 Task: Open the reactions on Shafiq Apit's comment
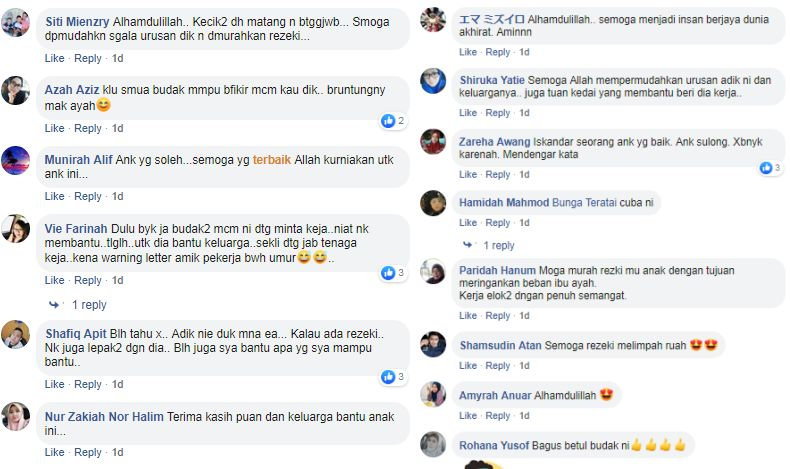point(393,376)
